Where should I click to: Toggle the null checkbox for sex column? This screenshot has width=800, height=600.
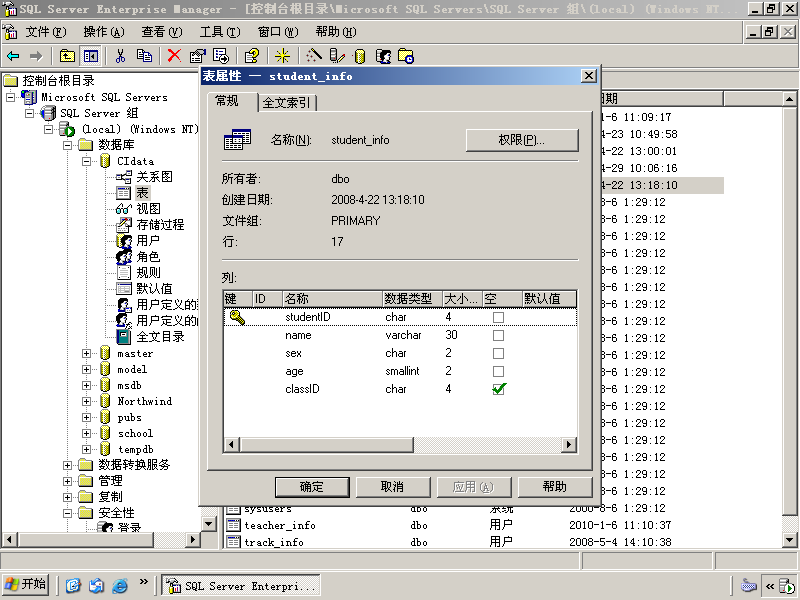tap(498, 353)
